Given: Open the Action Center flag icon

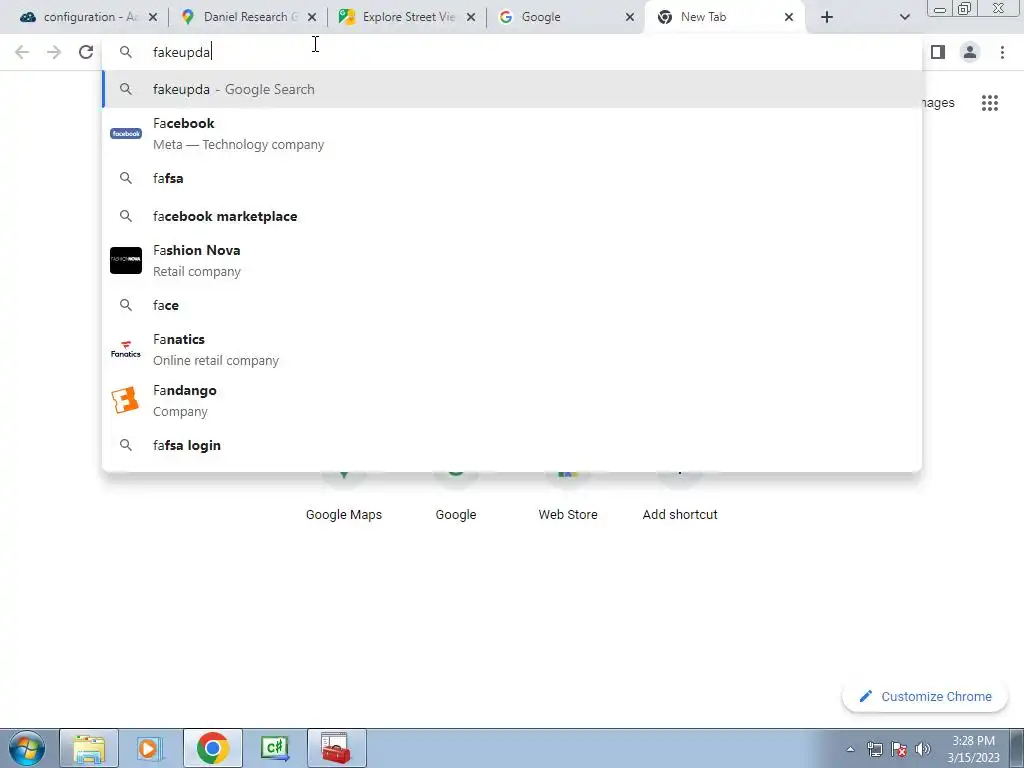Looking at the screenshot, I should pos(899,749).
